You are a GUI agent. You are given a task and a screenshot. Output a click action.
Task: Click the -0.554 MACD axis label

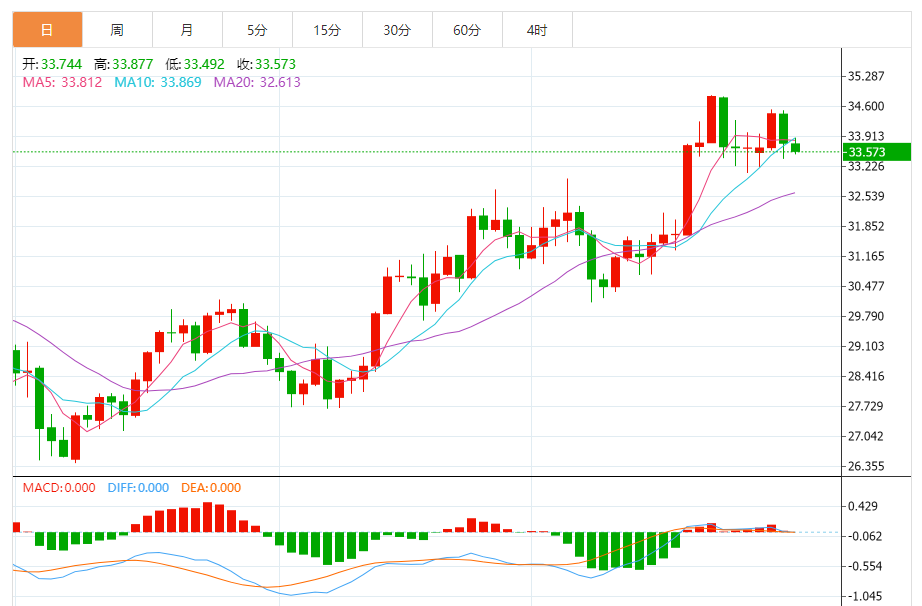(x=863, y=567)
